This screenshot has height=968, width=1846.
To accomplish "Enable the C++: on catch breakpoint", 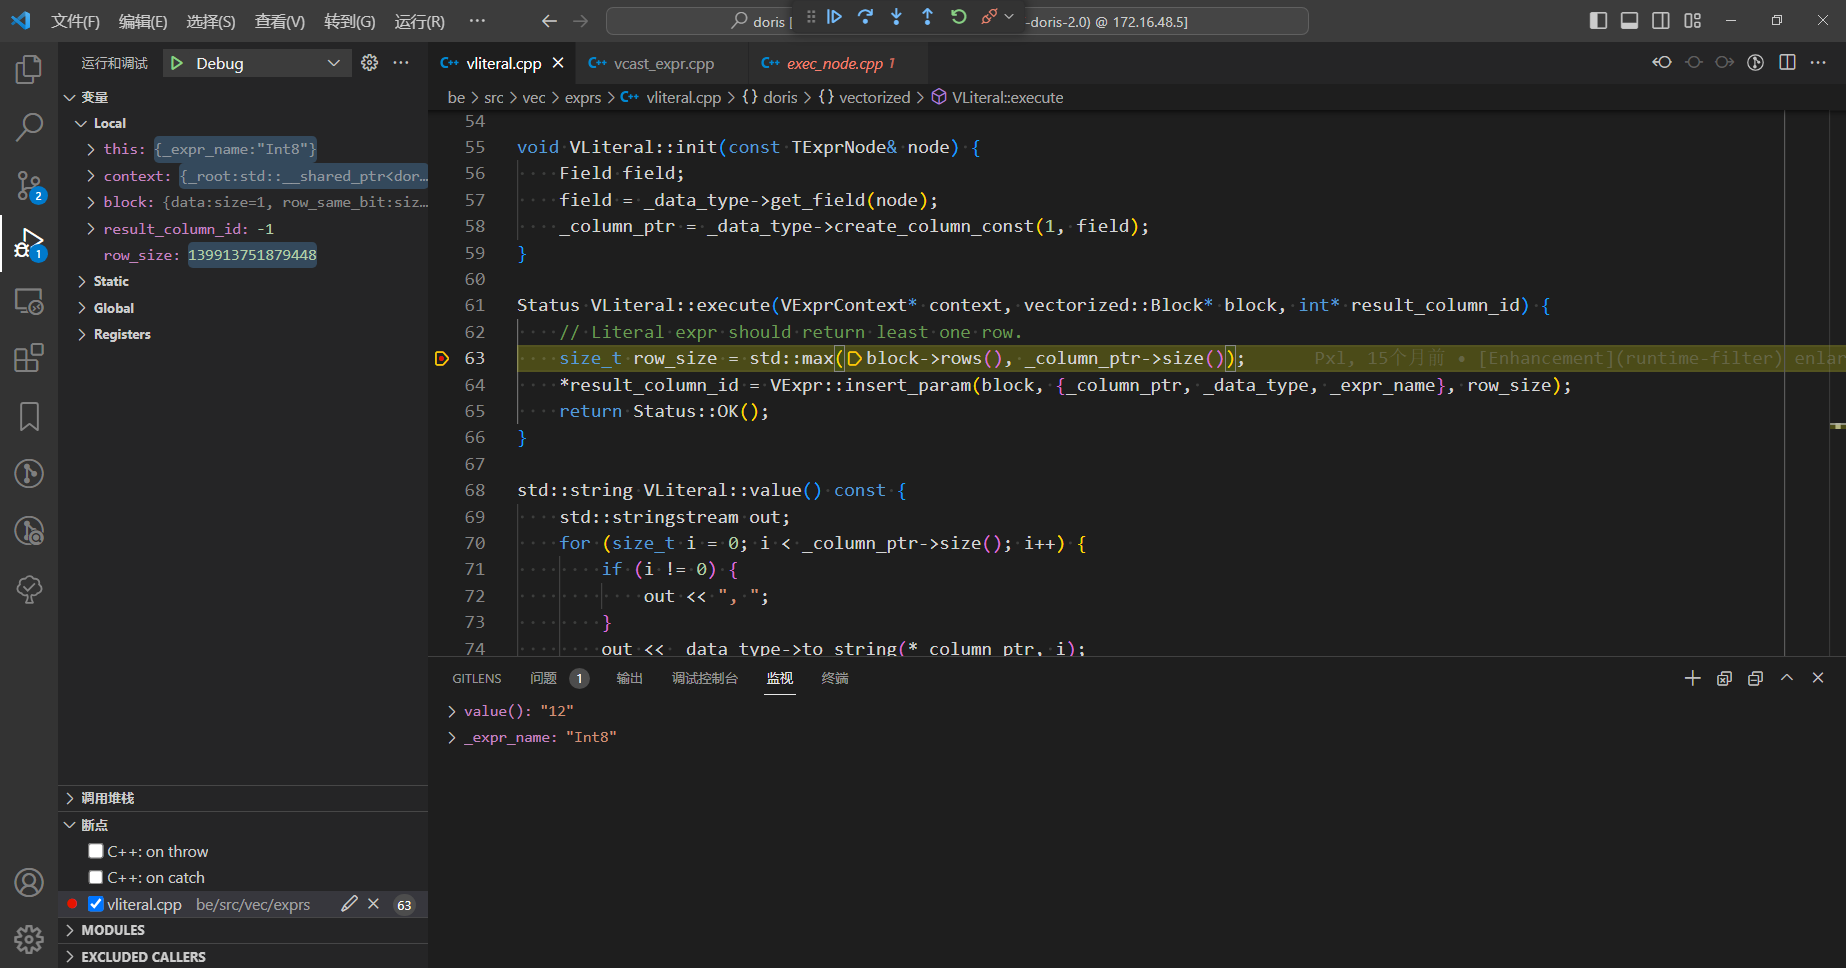I will [x=96, y=877].
